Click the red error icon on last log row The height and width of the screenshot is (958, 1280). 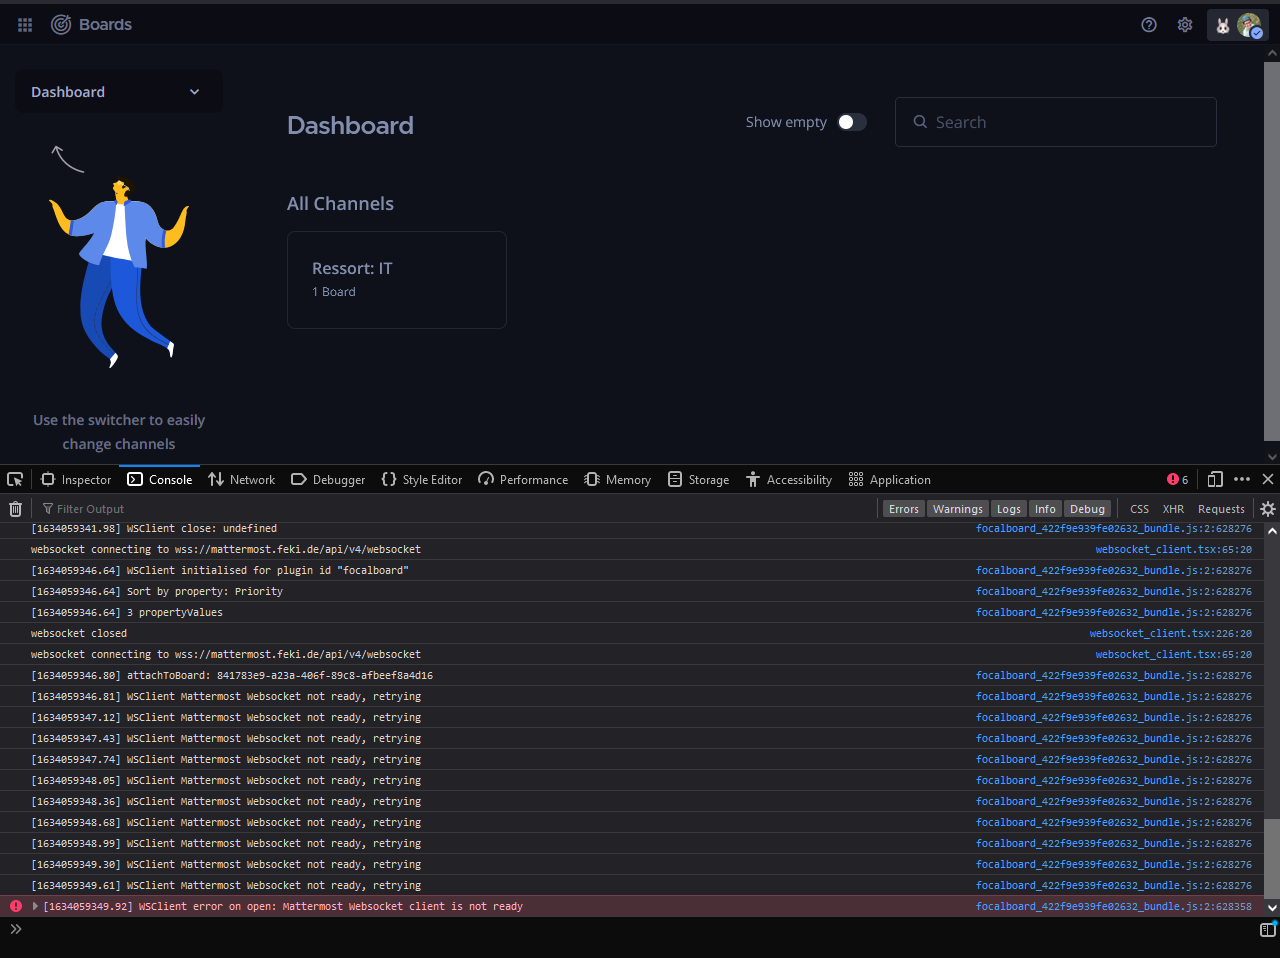(16, 907)
